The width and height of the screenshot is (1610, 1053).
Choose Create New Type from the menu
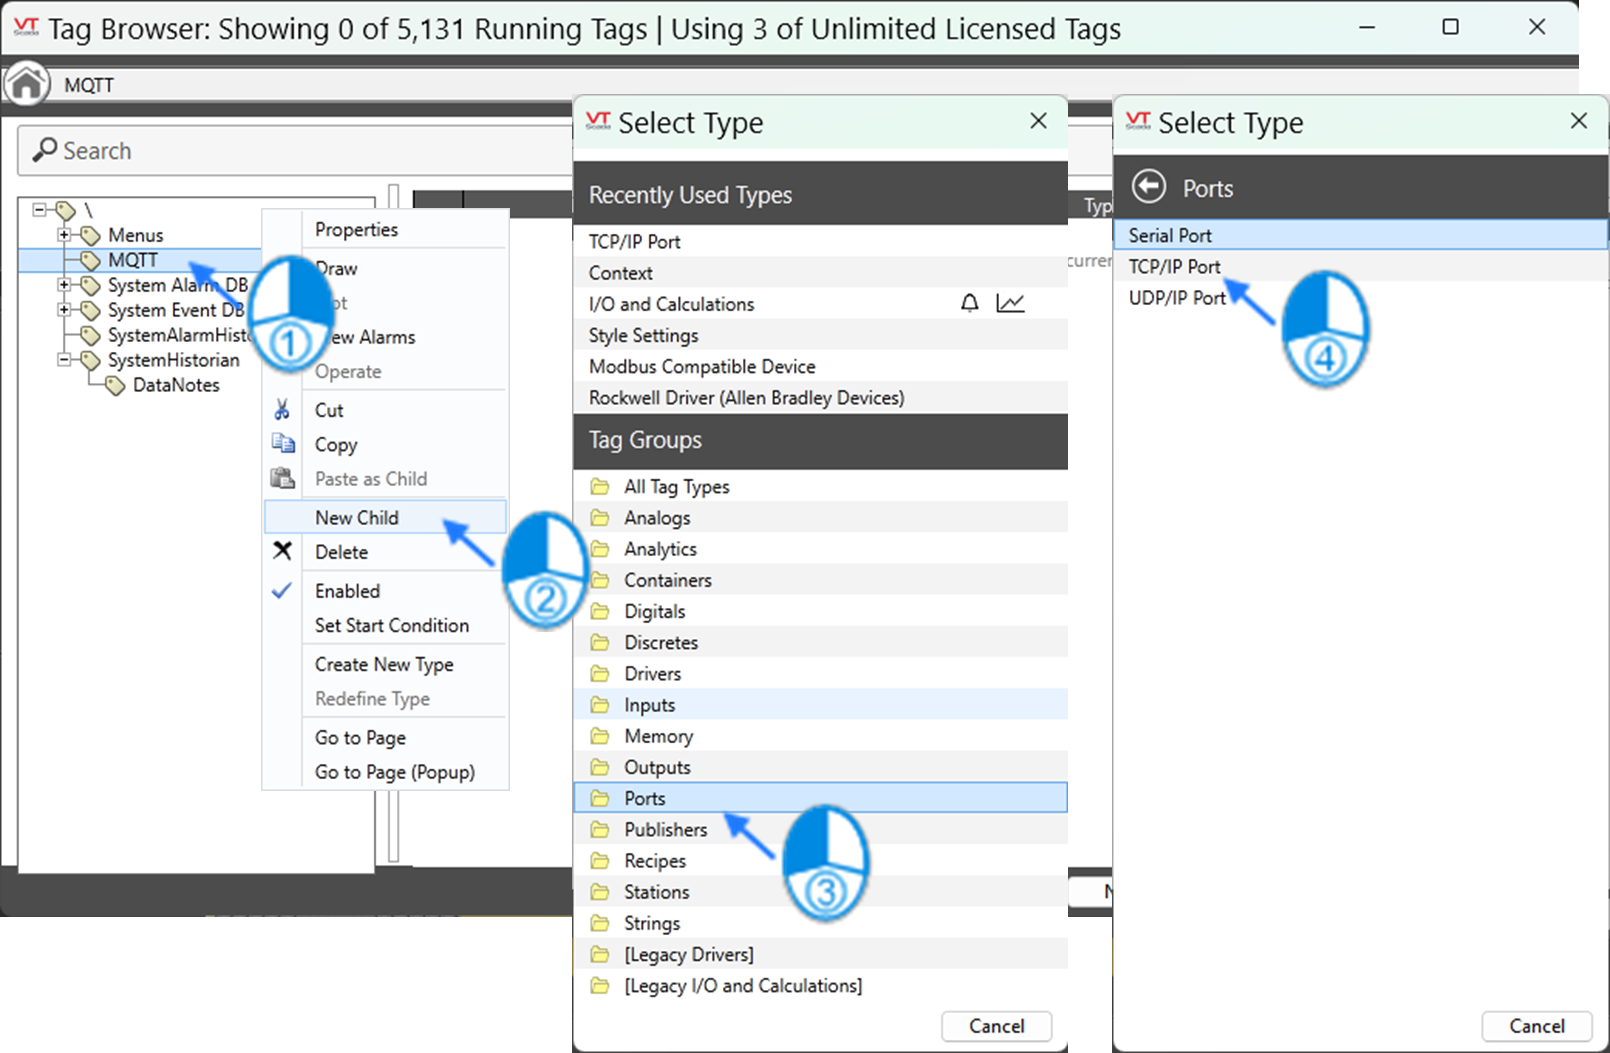pos(385,664)
